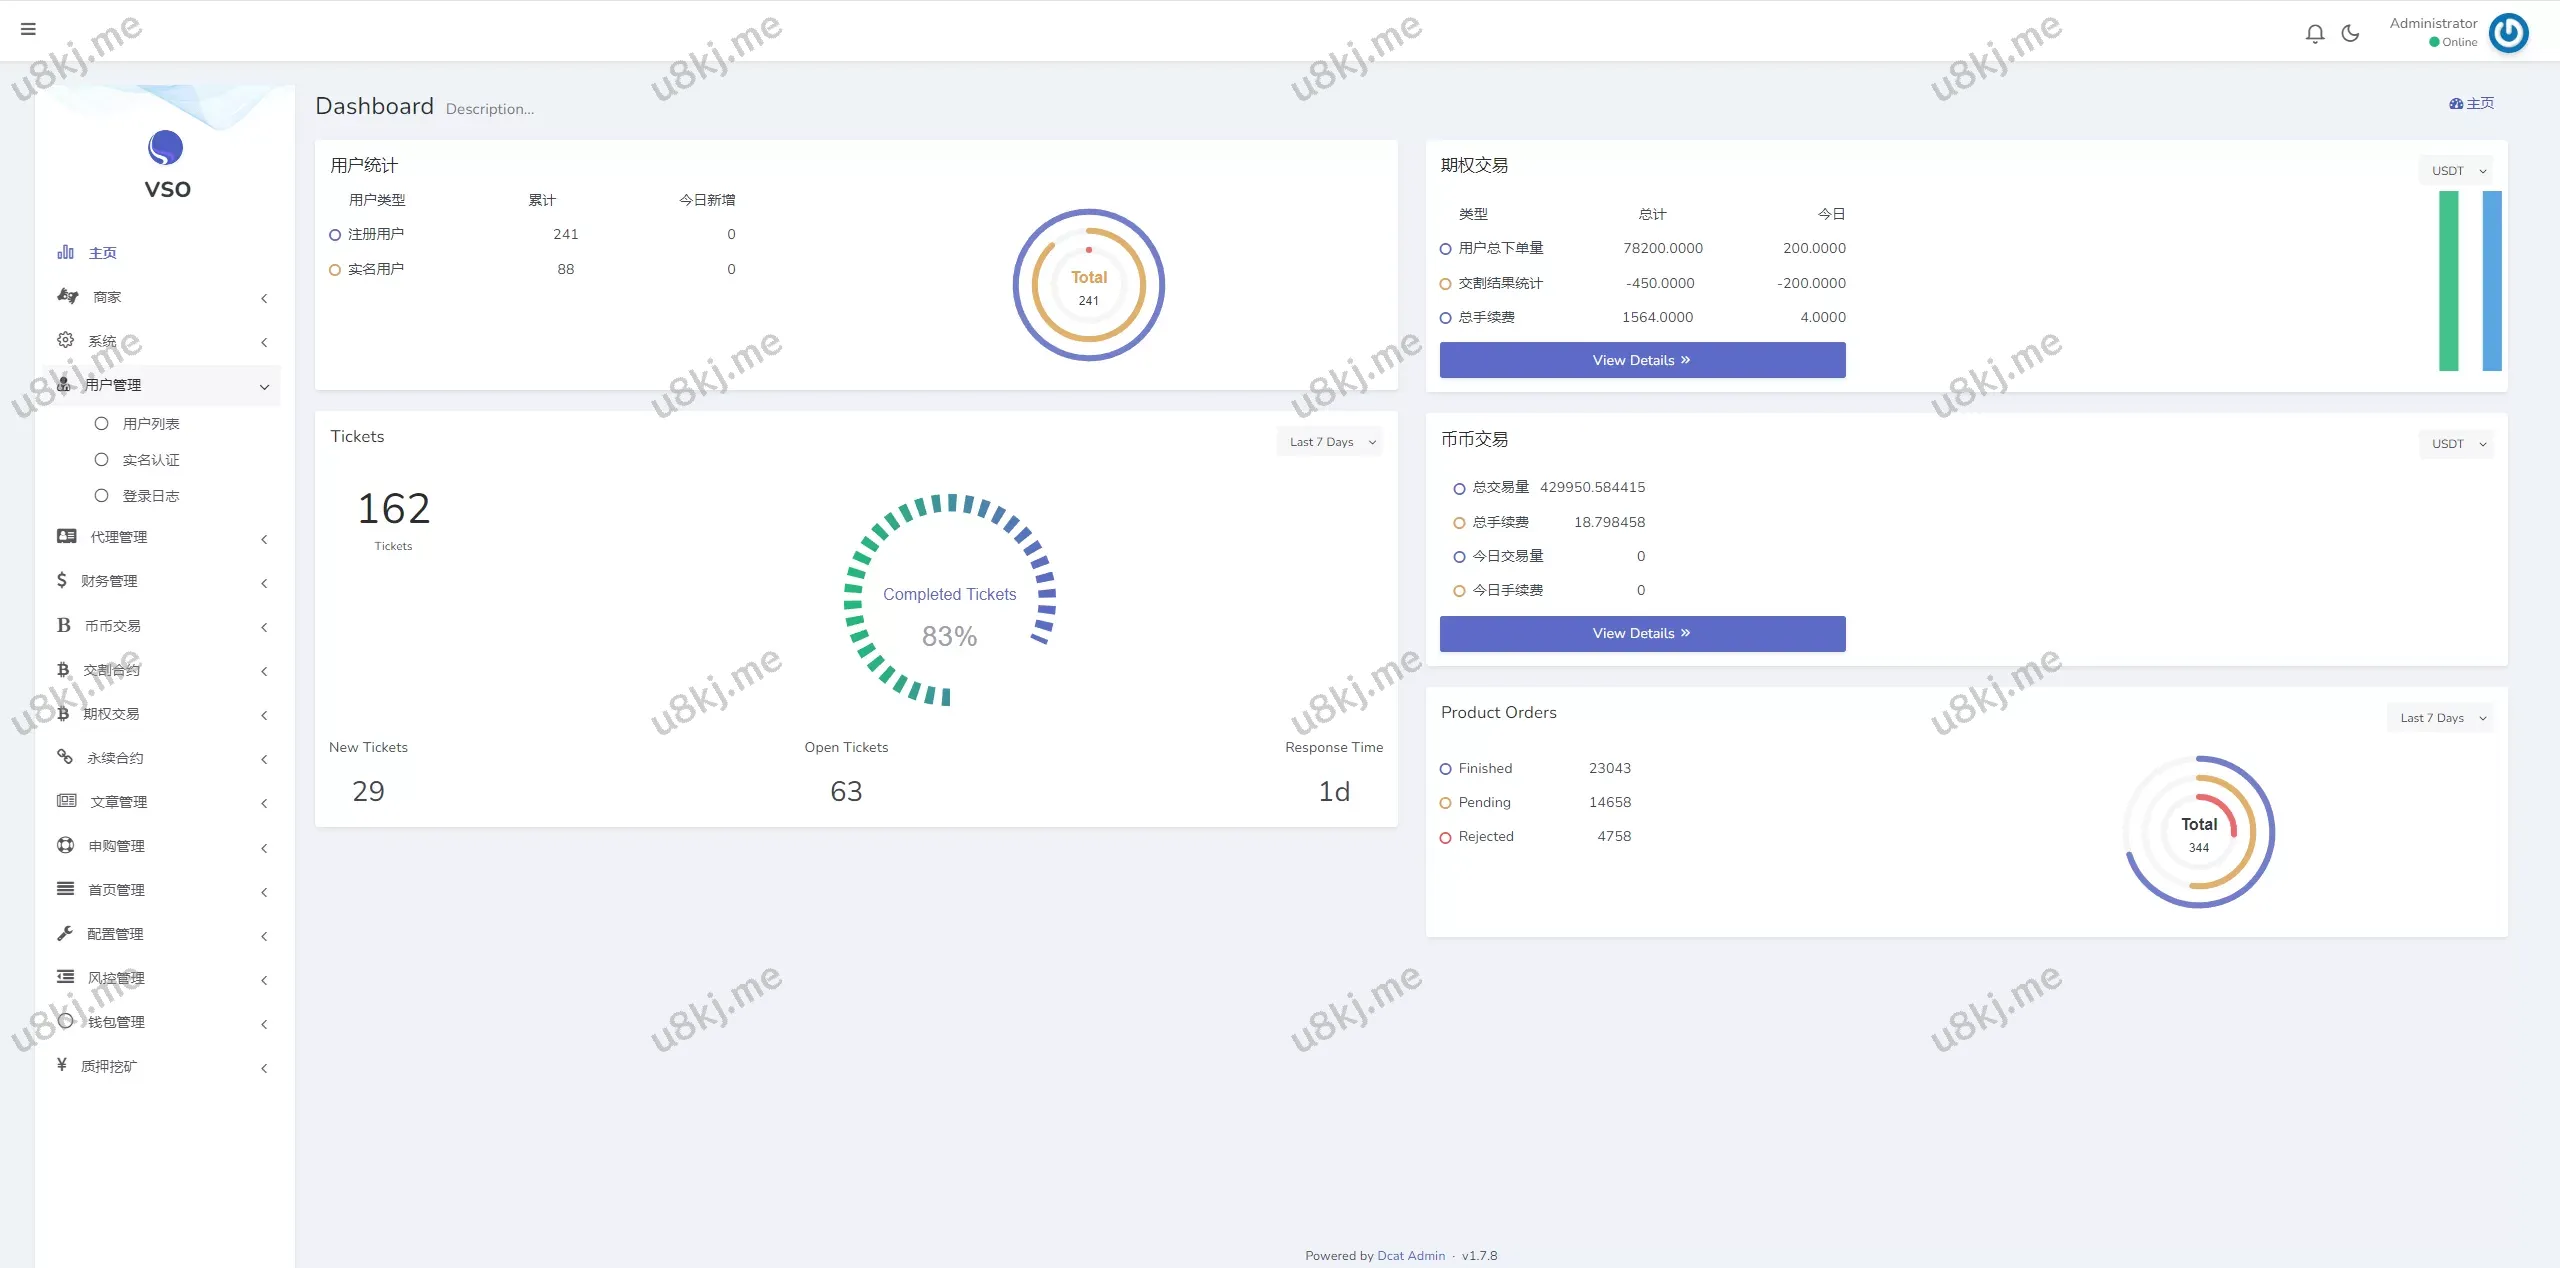Click the 永续合约 link icon

[x=65, y=757]
